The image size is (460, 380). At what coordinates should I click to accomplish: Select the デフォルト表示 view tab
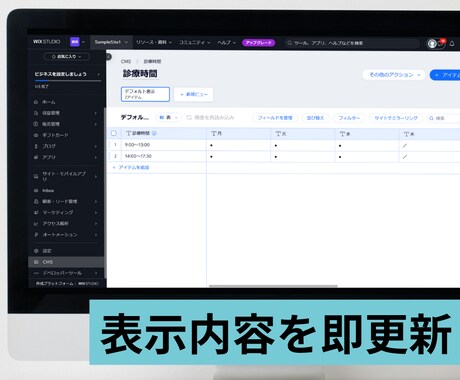[x=145, y=94]
